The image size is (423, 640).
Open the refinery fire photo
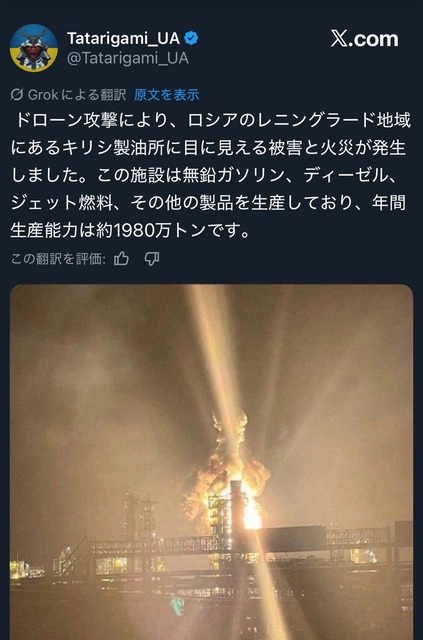[212, 462]
